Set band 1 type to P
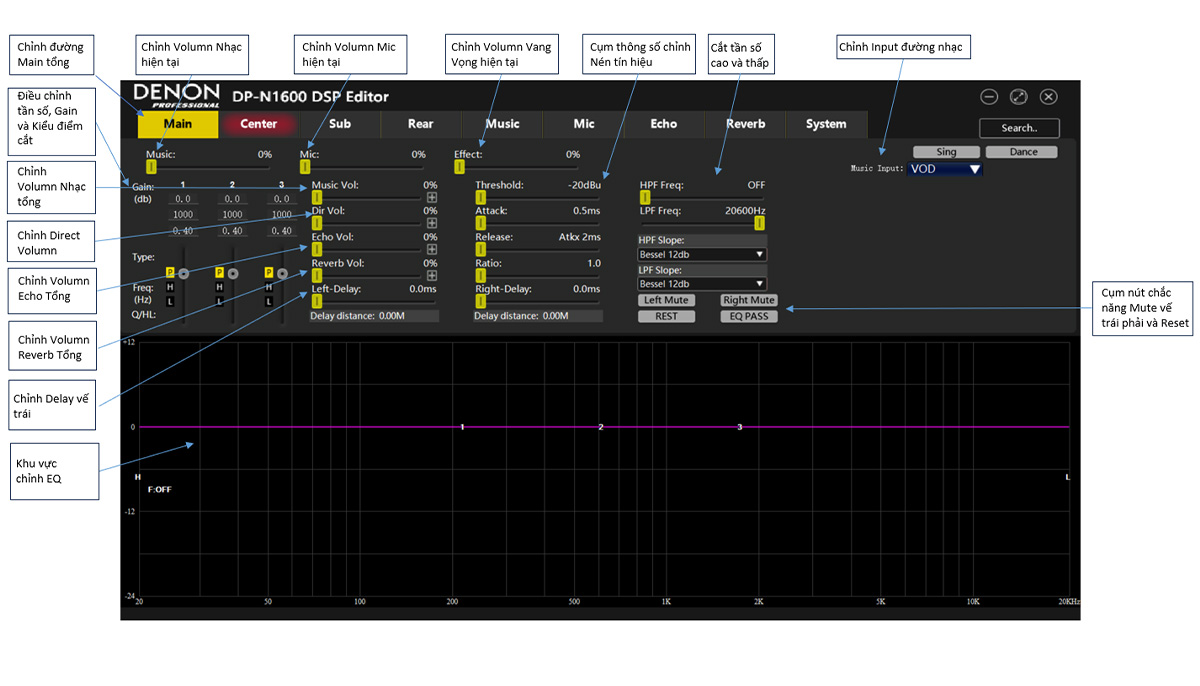The image size is (1200, 686). point(170,272)
